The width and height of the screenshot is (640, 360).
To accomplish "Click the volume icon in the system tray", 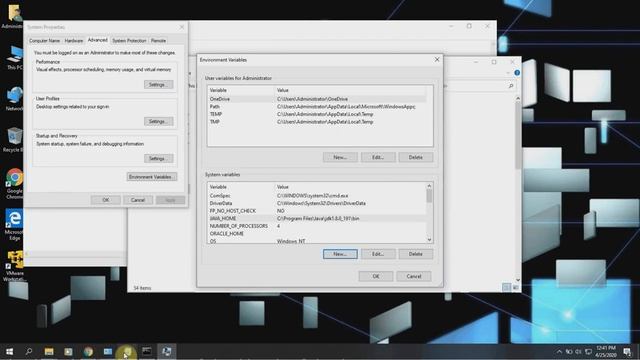I will [578, 351].
